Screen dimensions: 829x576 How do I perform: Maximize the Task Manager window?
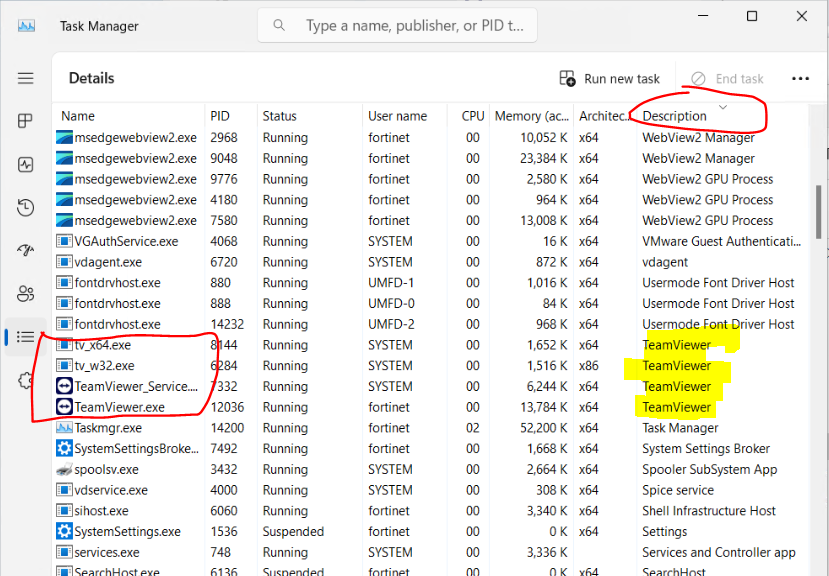pos(751,16)
